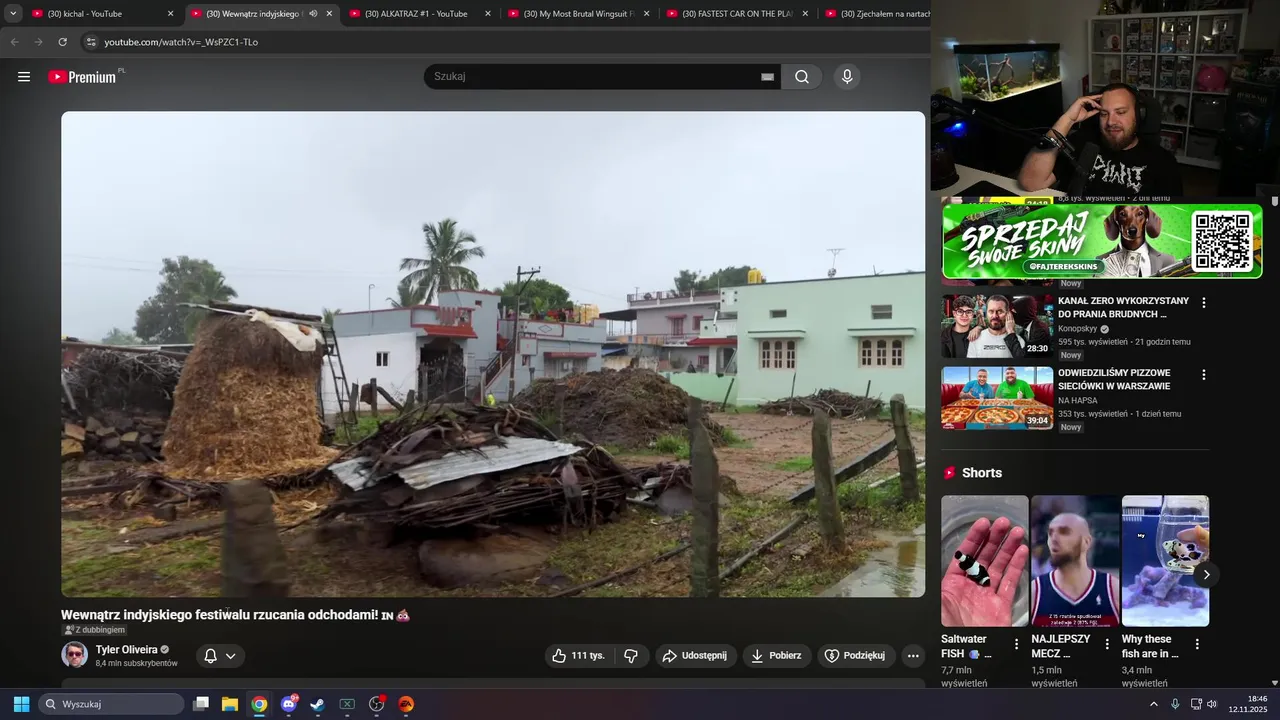
Task: Click the Podziękuj thanks button
Action: pos(855,656)
